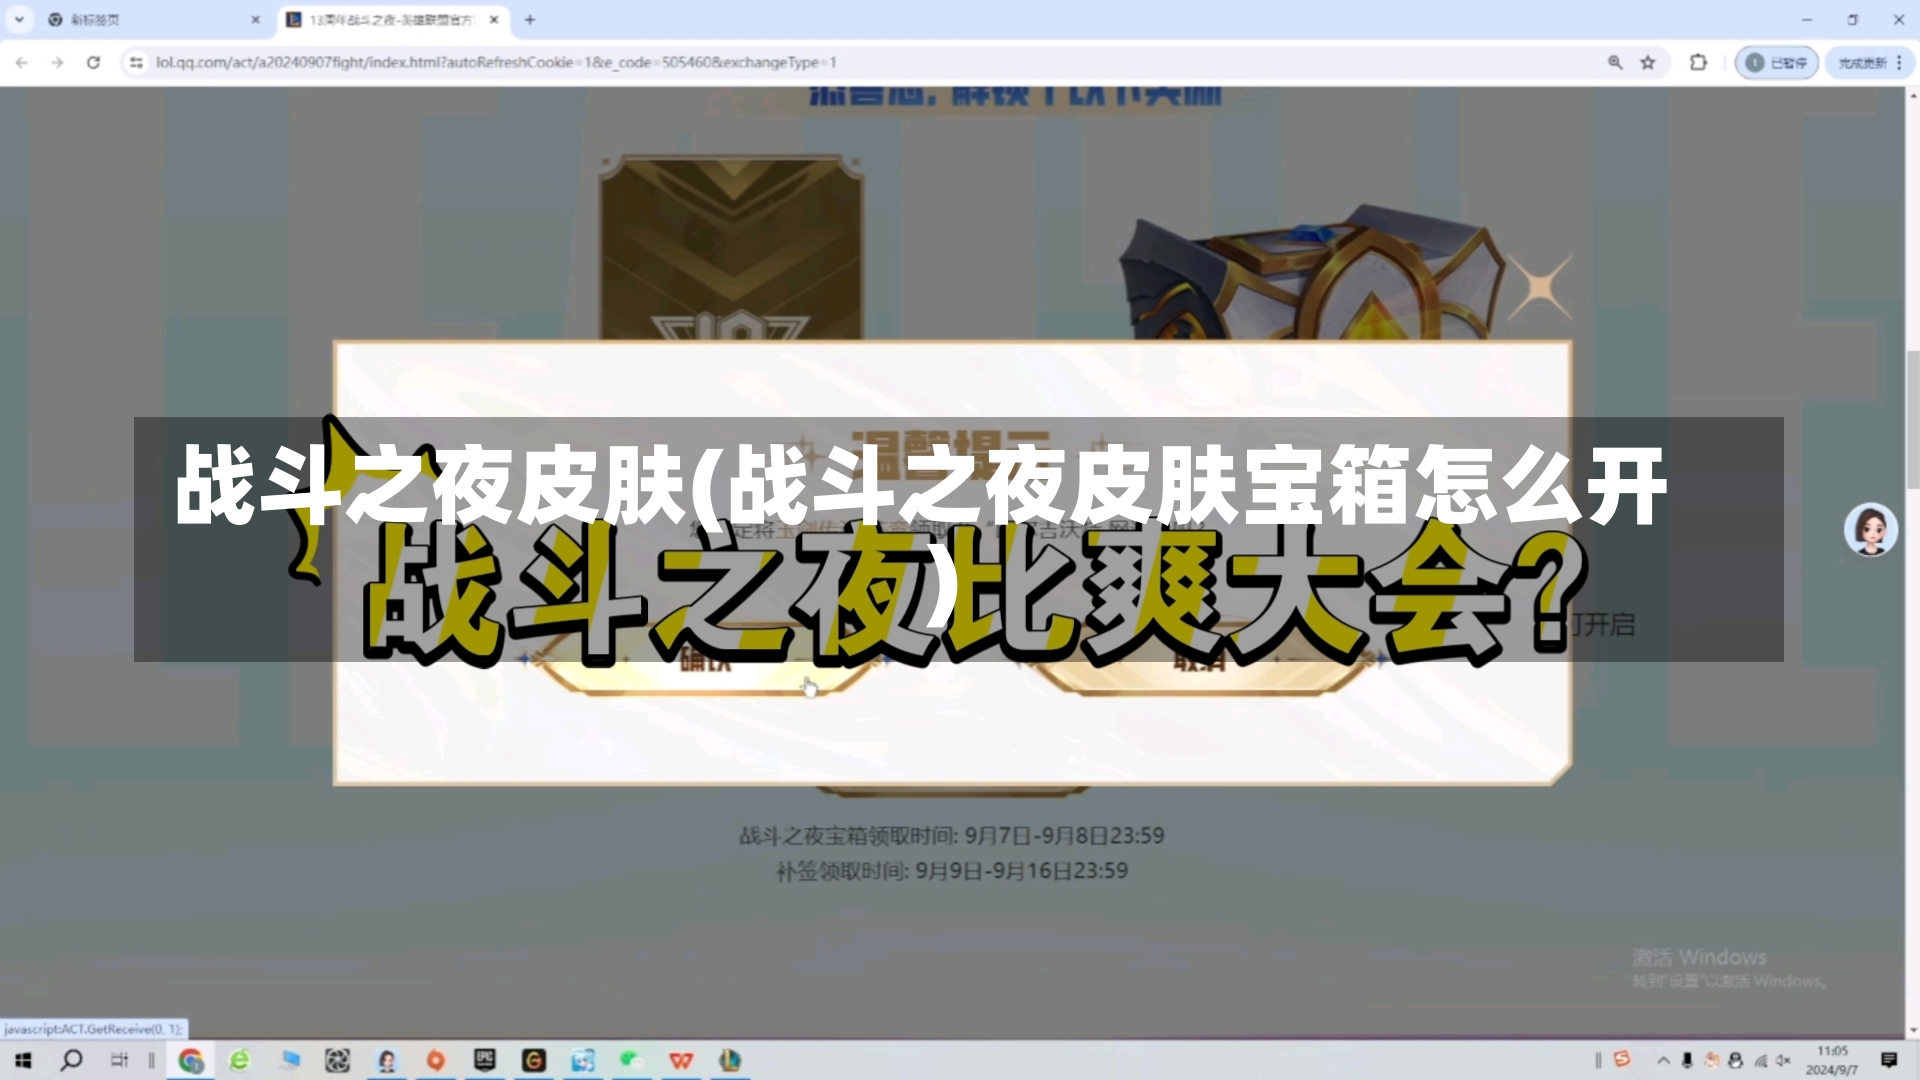Open the Epic Games launcher on taskbar

coord(485,1060)
